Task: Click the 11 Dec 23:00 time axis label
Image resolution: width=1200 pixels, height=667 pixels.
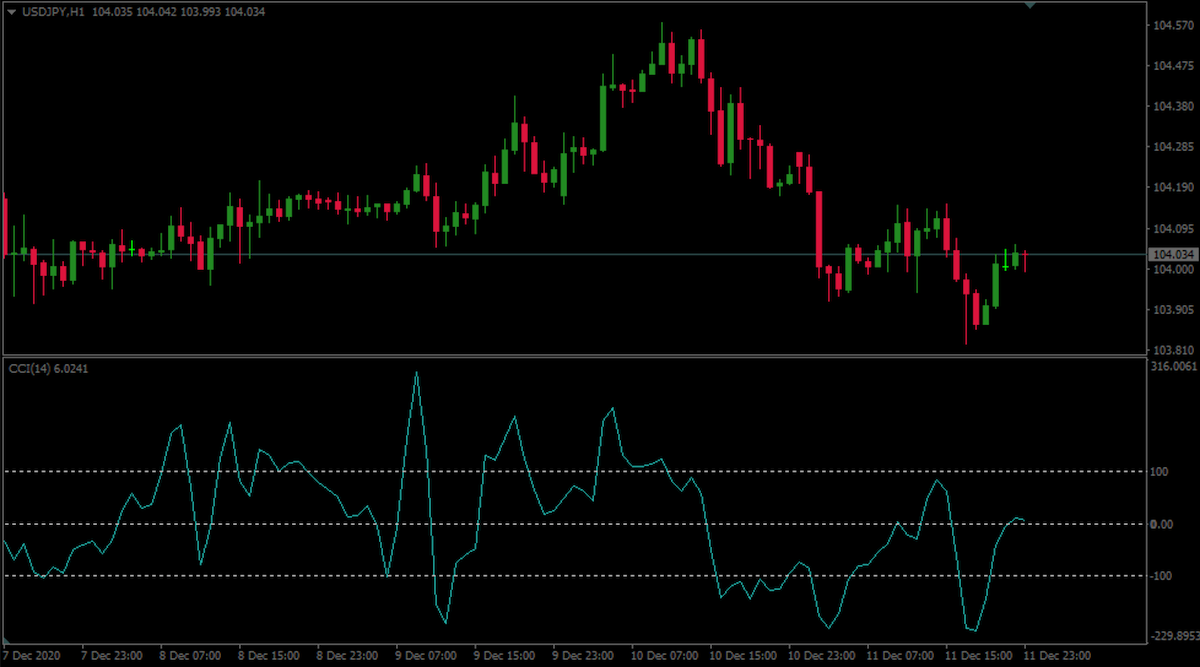Action: coord(1056,656)
